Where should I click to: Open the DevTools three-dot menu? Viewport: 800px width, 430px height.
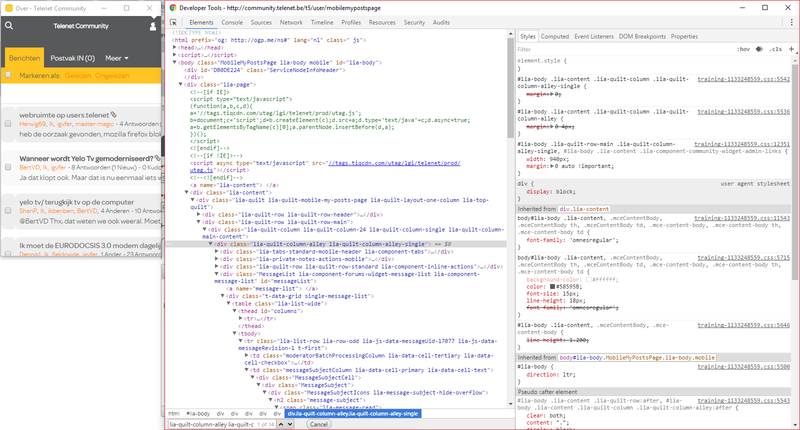792,22
